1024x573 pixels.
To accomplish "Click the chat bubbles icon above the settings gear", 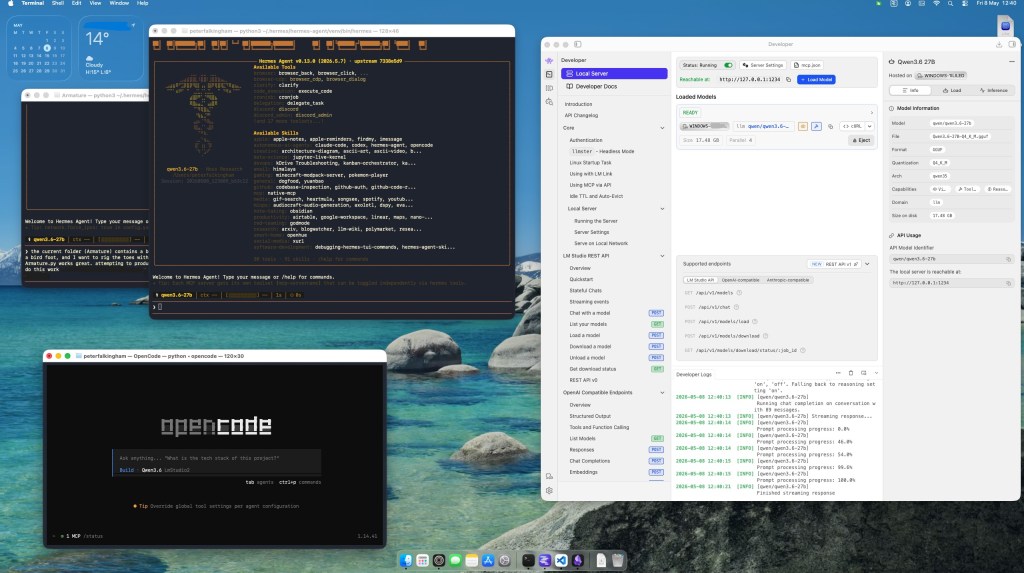I will coord(549,476).
